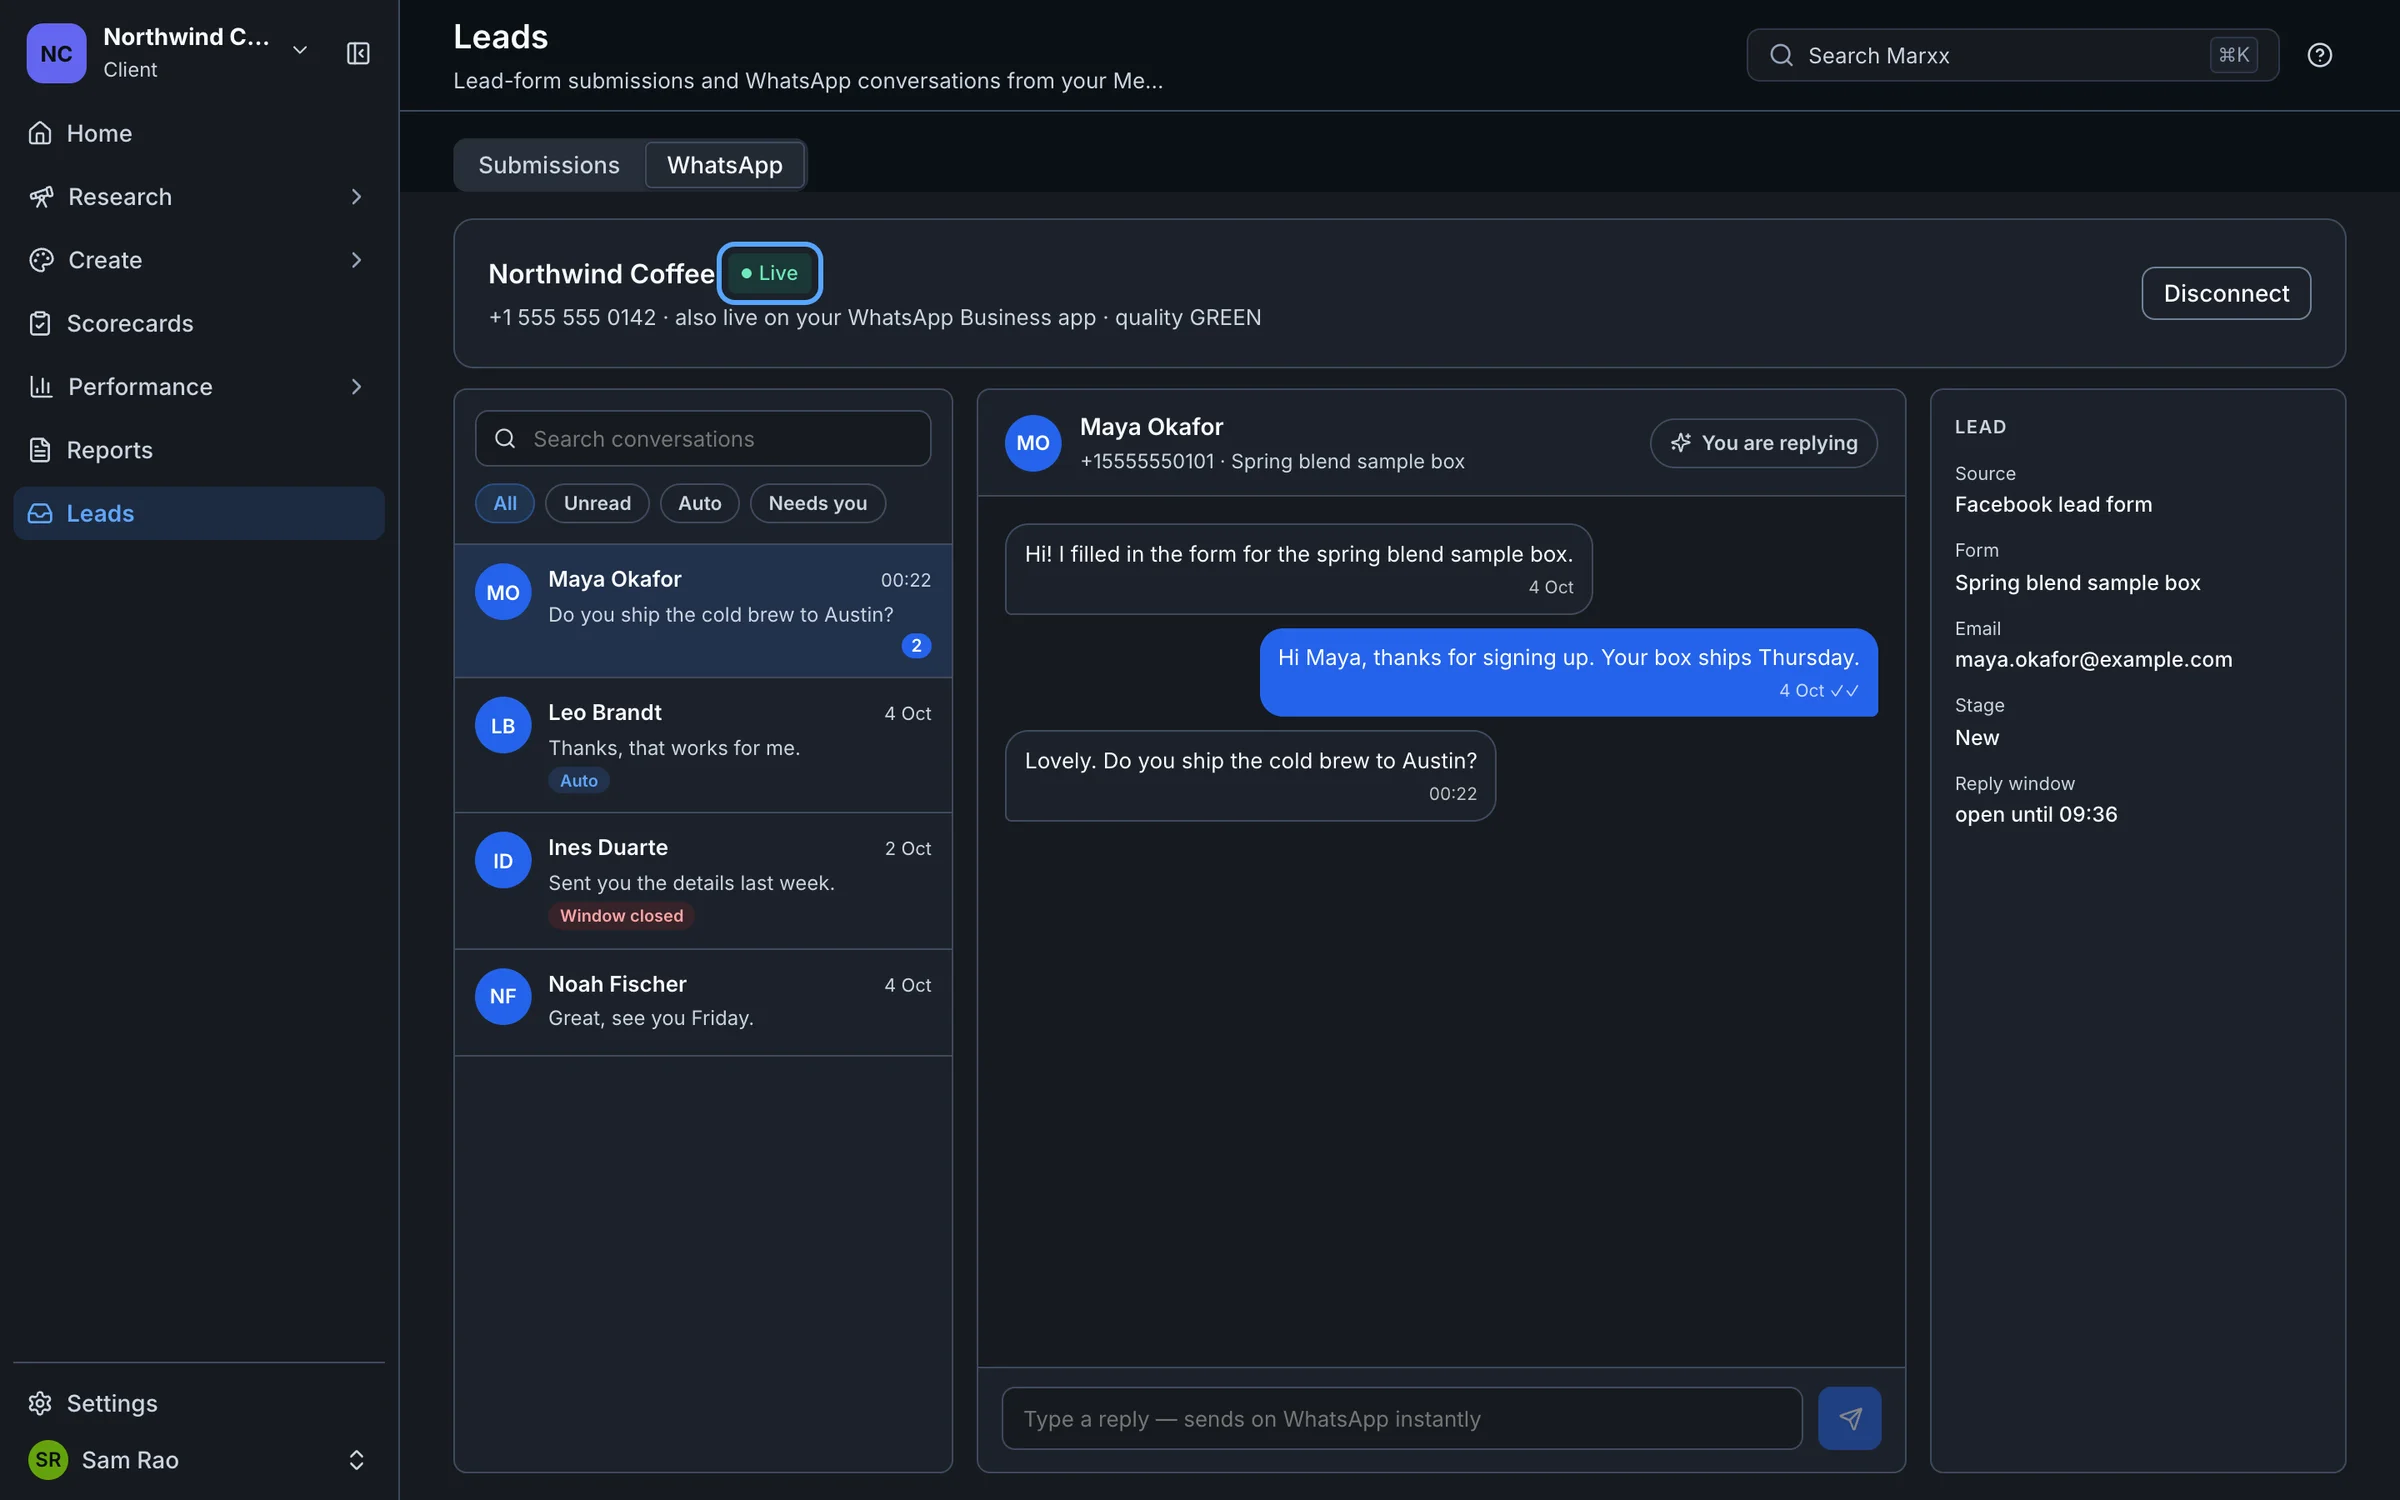Click the Type a reply input box
Viewport: 2400px width, 1500px height.
click(1402, 1418)
